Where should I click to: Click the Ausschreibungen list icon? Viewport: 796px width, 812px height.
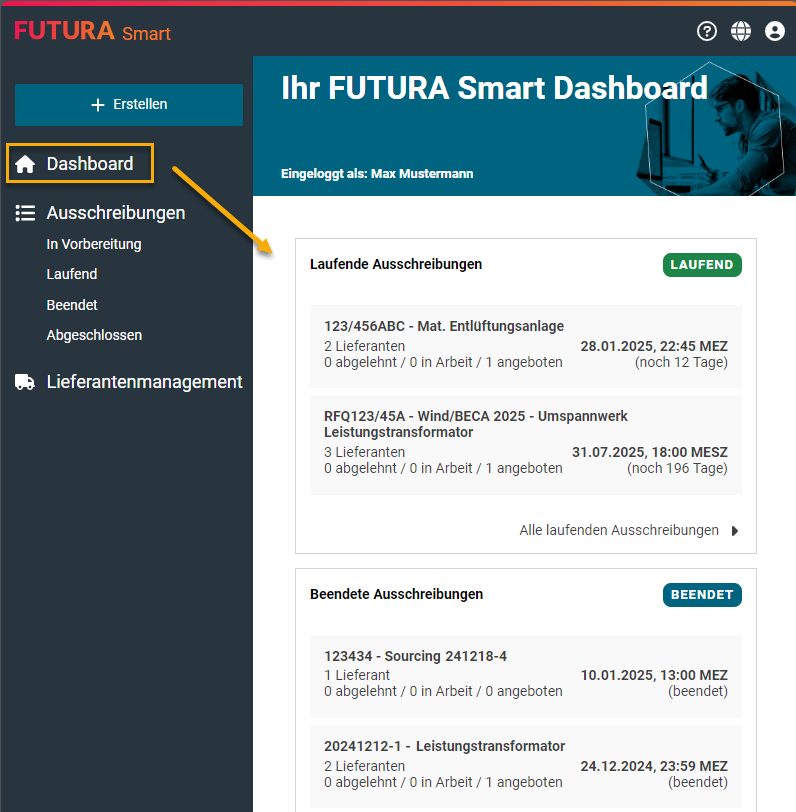25,213
